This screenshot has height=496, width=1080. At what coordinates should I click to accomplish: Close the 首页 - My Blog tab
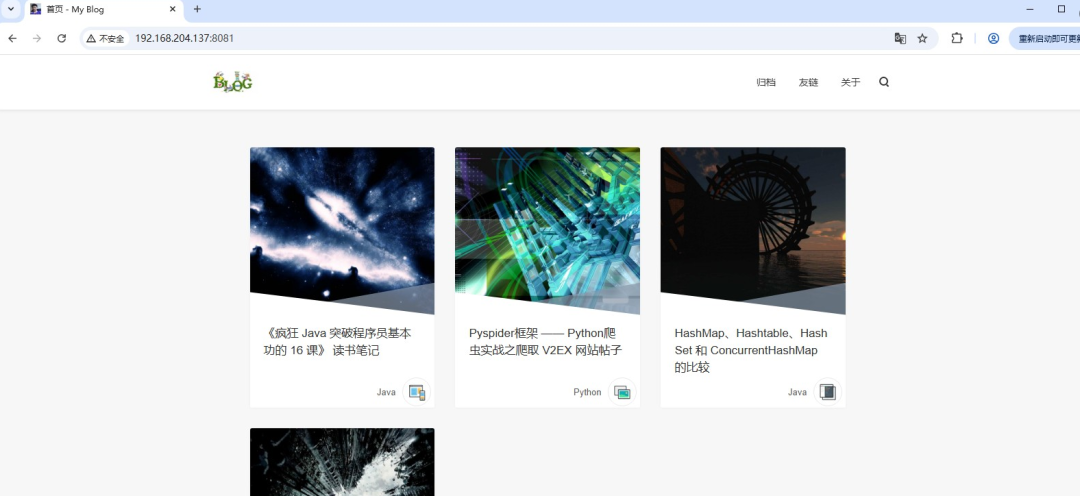tap(172, 10)
